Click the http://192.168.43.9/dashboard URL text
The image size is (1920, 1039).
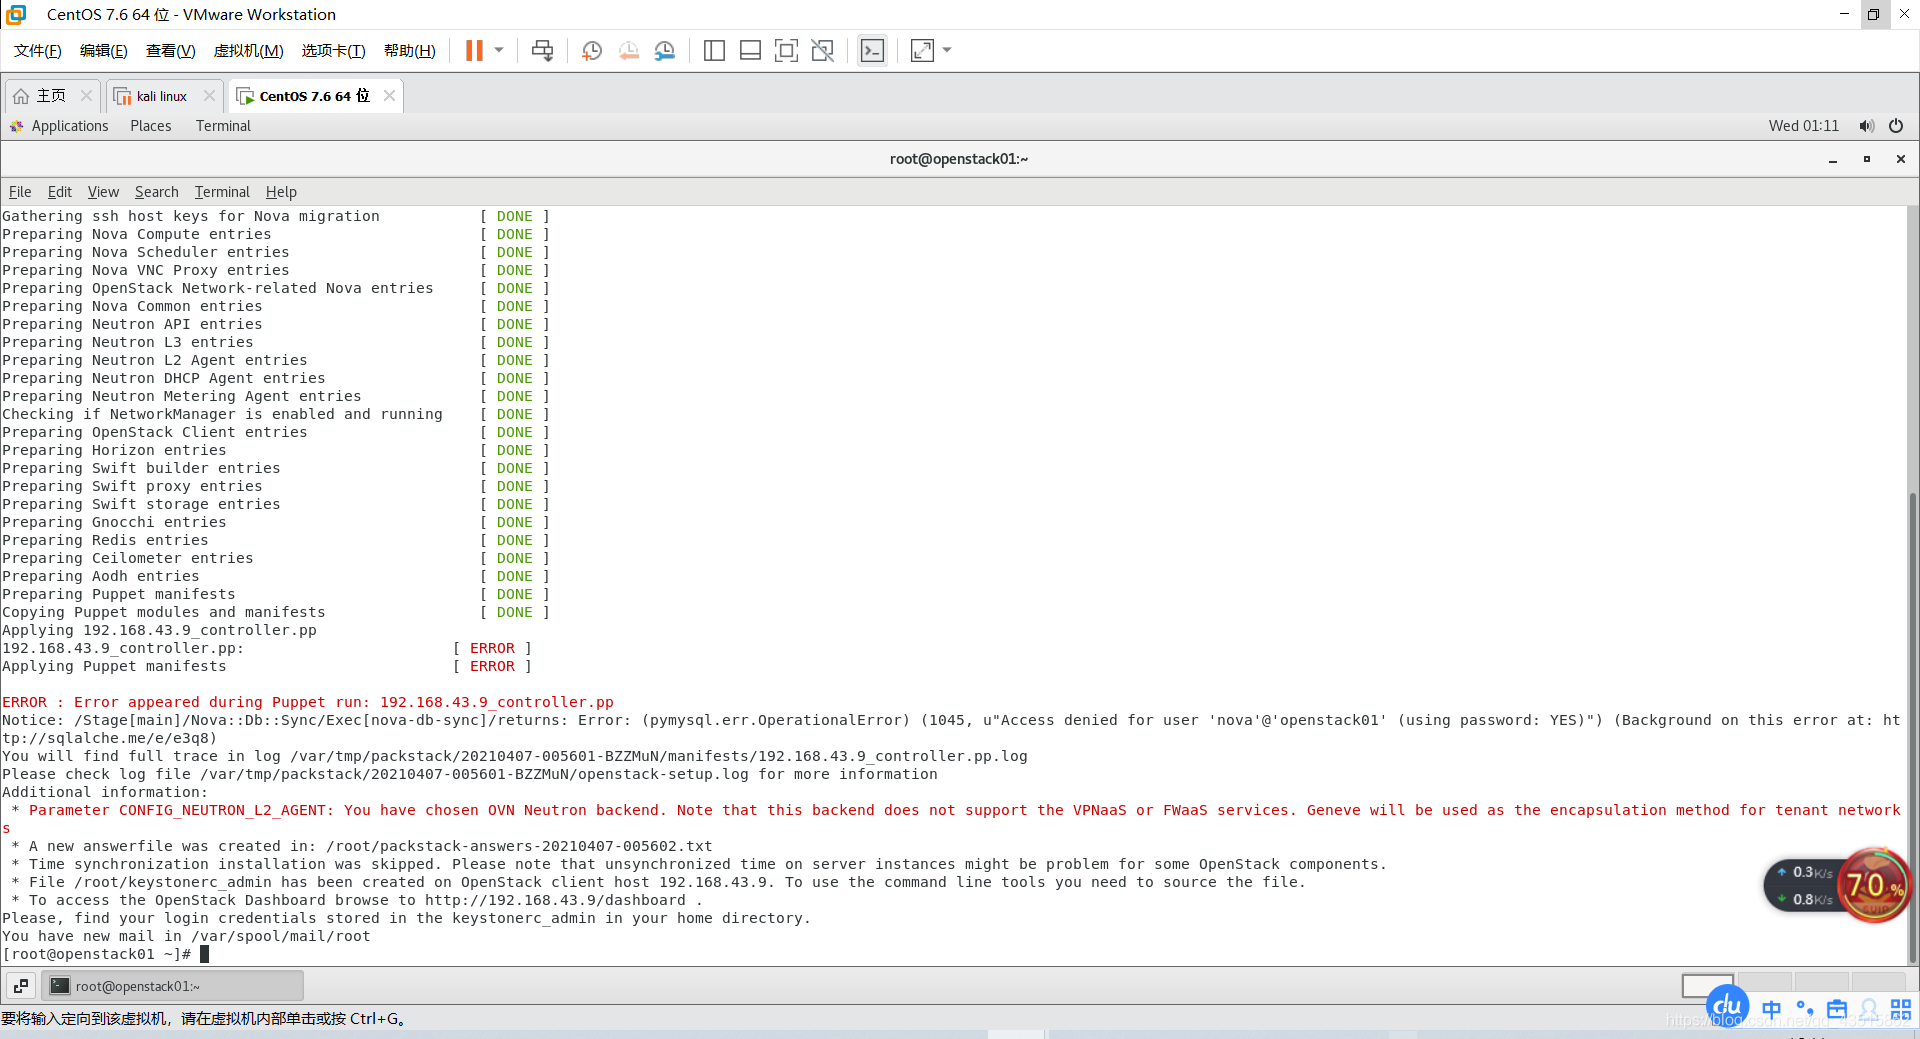tap(556, 900)
